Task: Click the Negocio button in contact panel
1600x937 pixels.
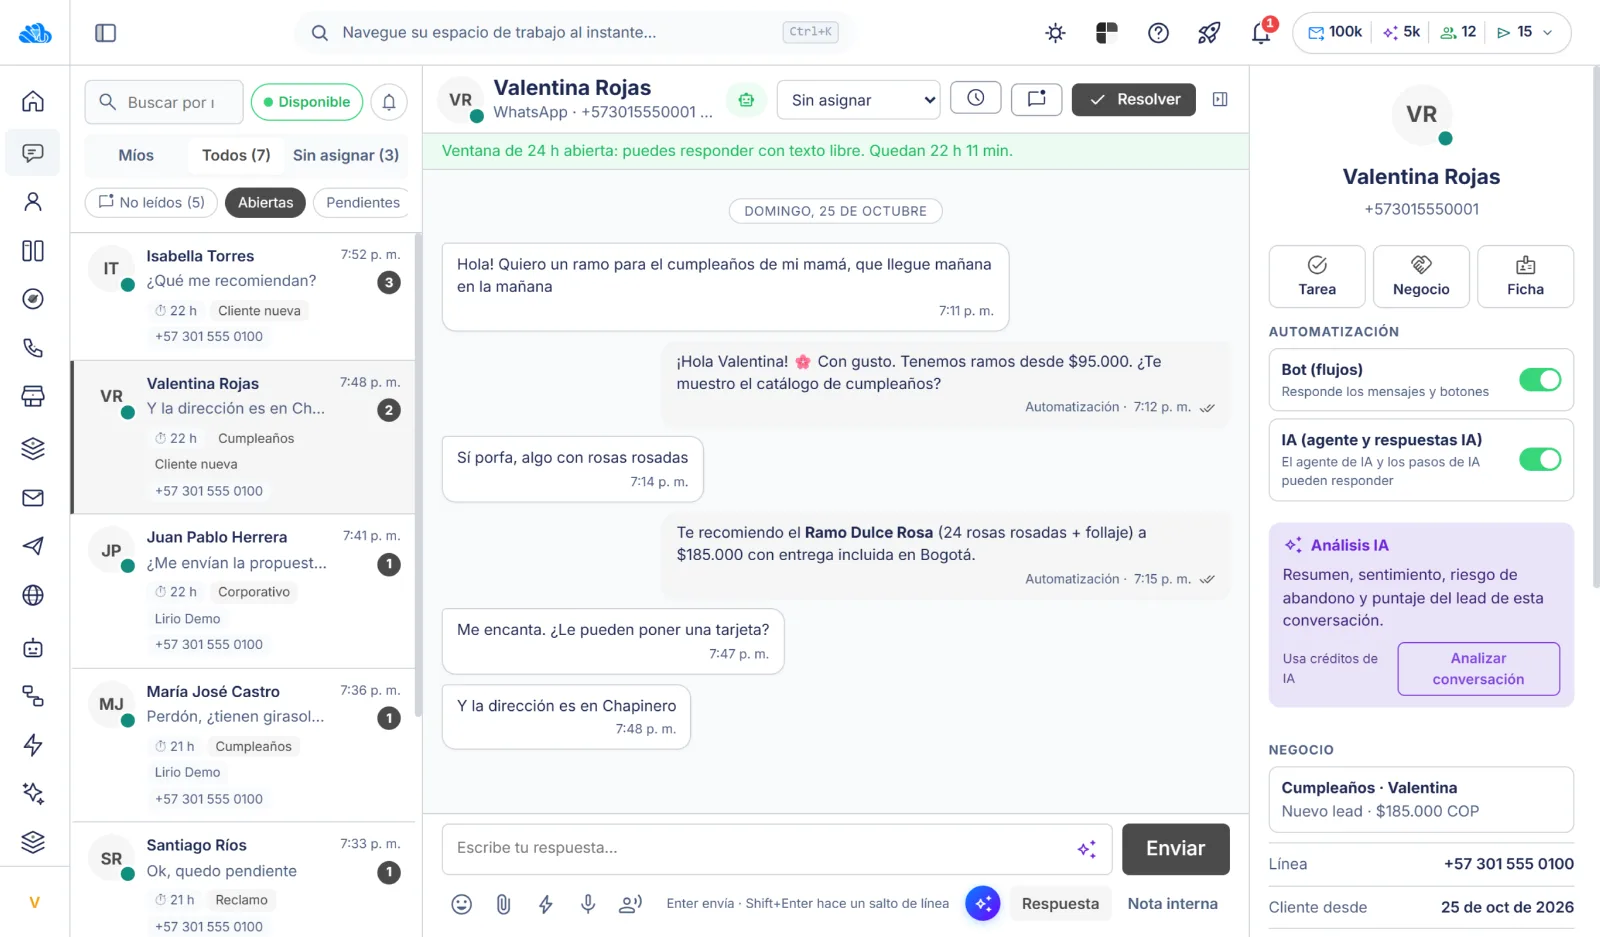Action: coord(1421,276)
